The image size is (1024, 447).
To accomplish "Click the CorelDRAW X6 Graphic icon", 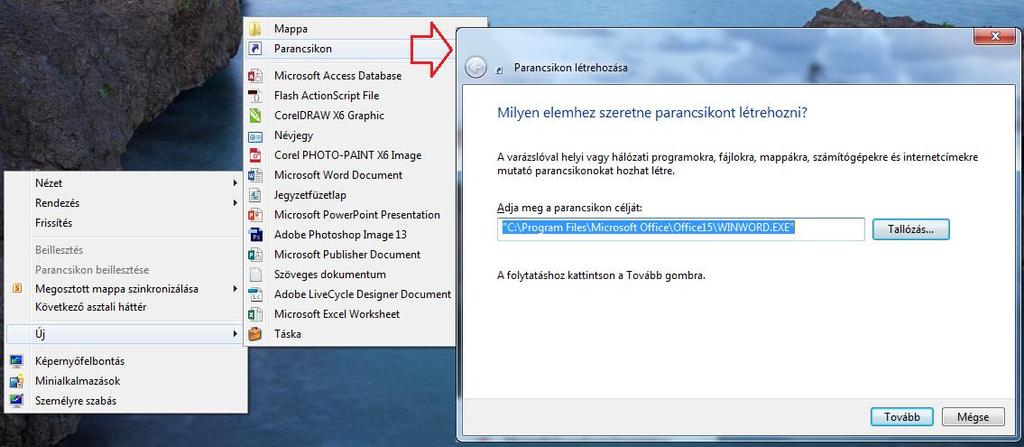I will (x=255, y=116).
